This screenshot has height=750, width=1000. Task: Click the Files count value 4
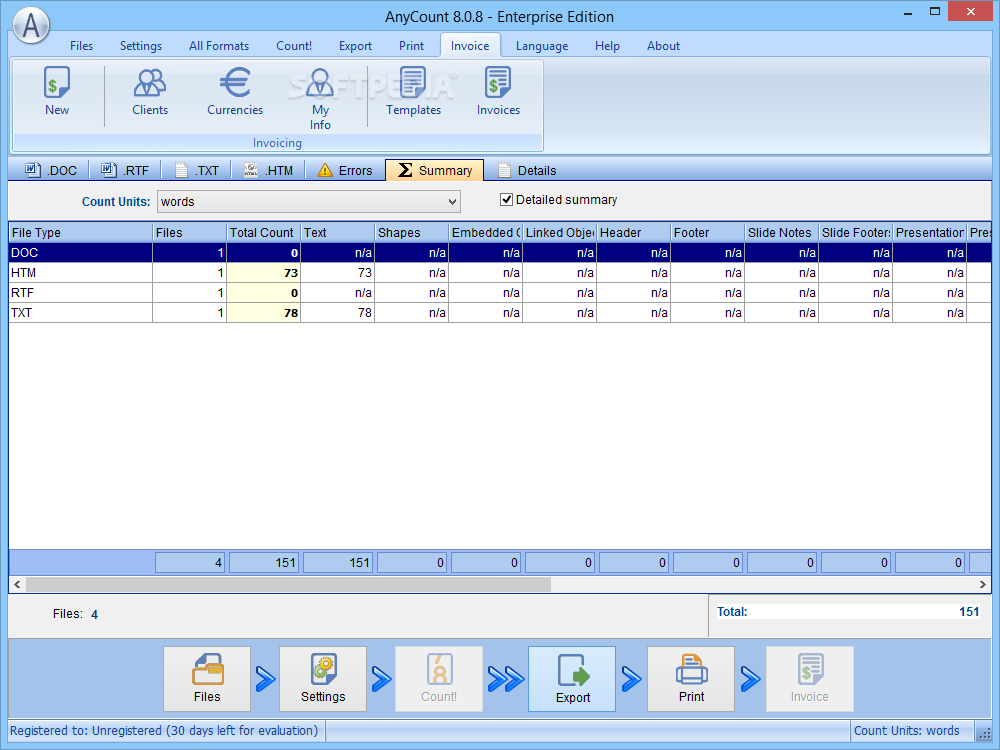coord(94,615)
